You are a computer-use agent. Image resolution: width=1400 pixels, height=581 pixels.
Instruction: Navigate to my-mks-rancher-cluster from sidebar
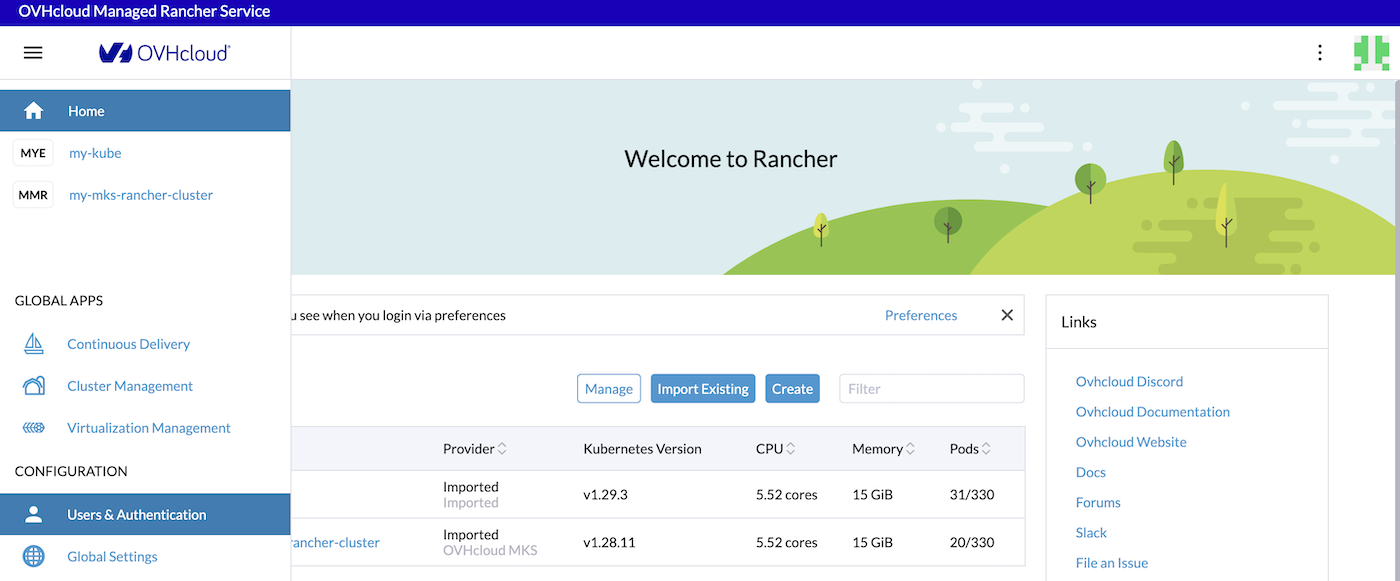point(140,194)
